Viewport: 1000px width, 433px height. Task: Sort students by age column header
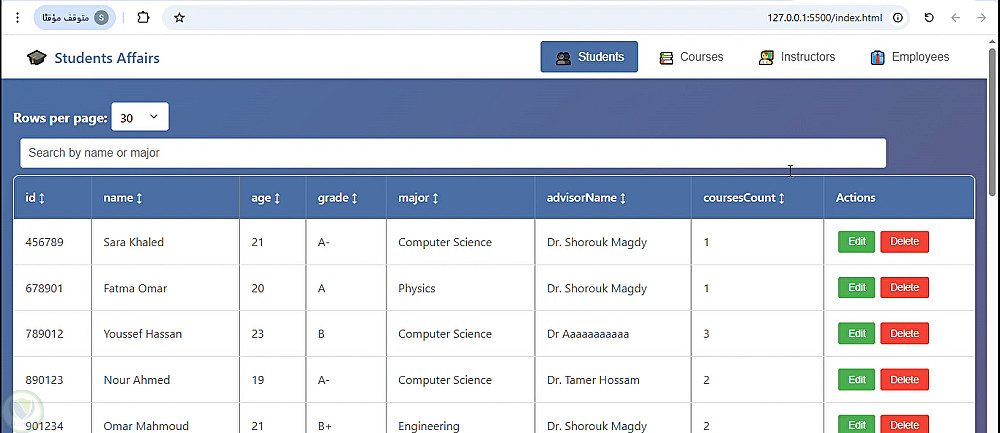(266, 198)
